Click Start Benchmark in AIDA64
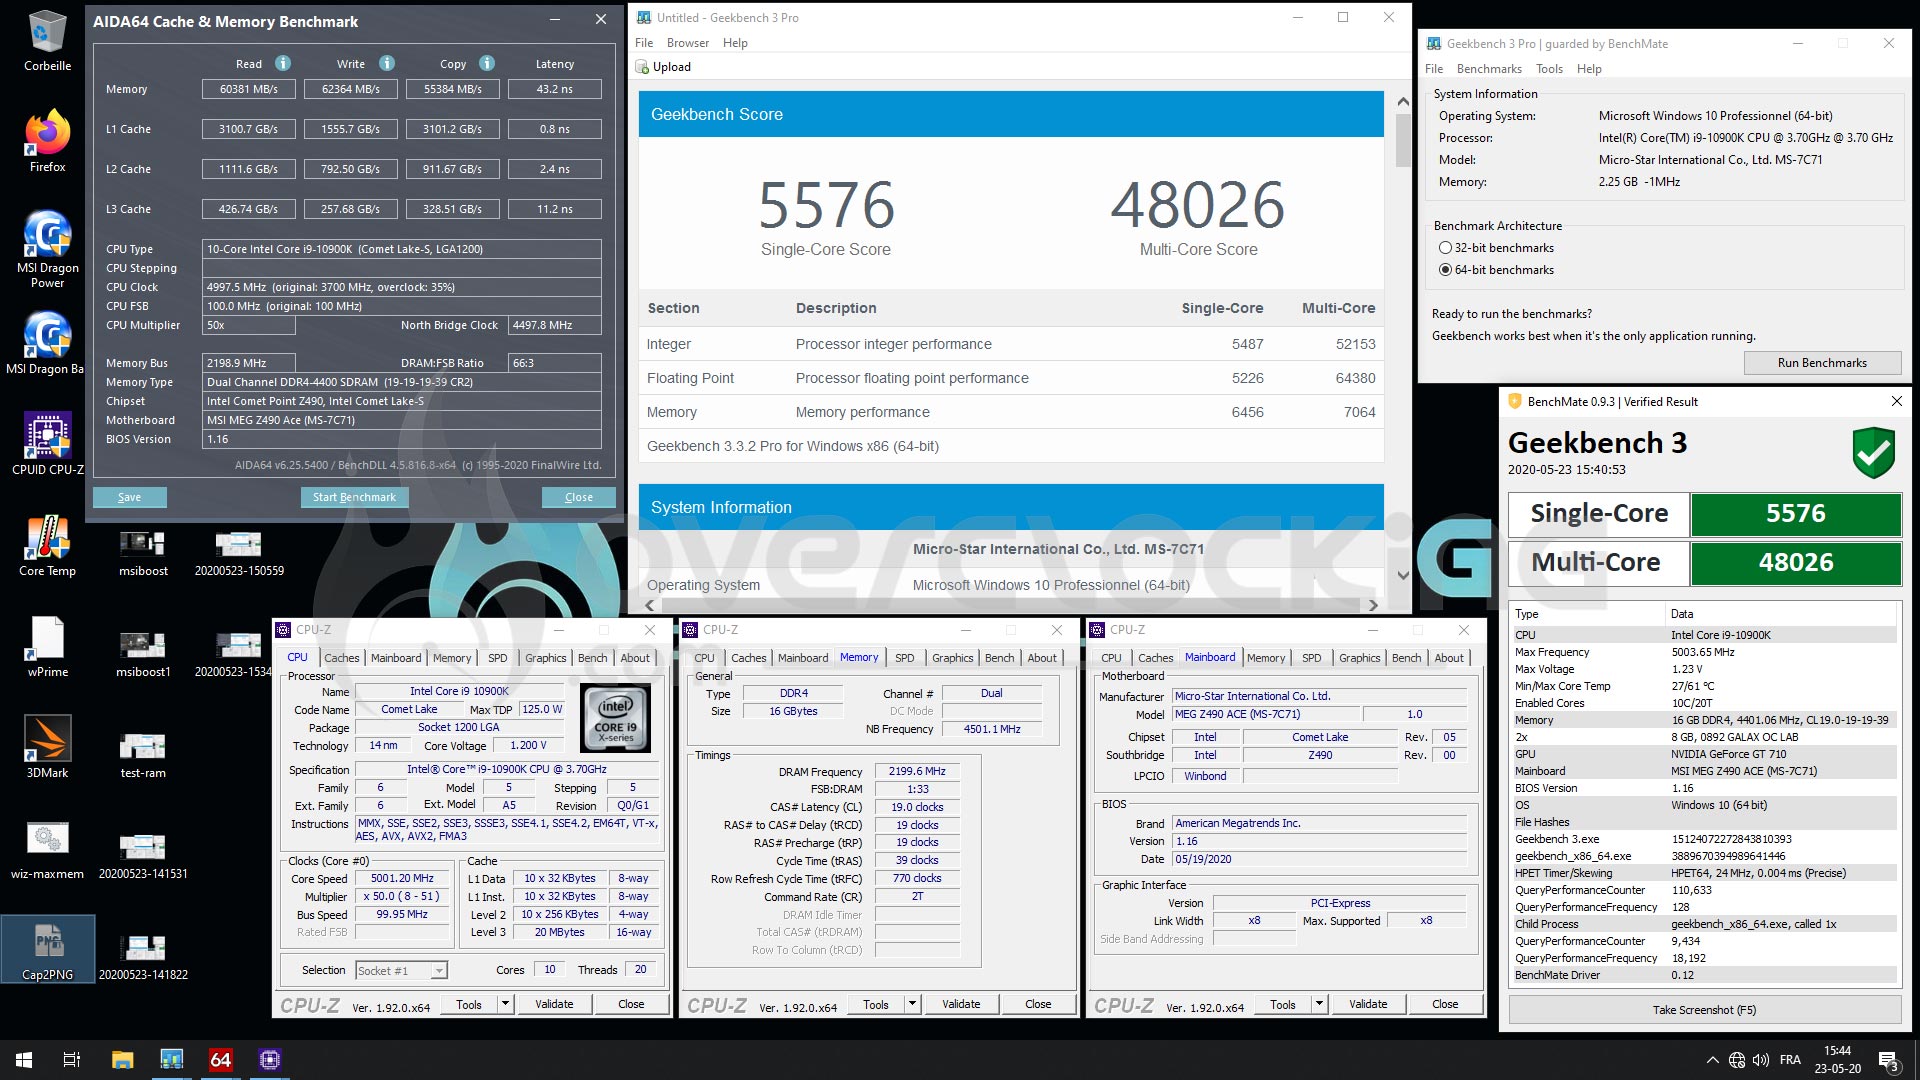1920x1080 pixels. [x=354, y=497]
